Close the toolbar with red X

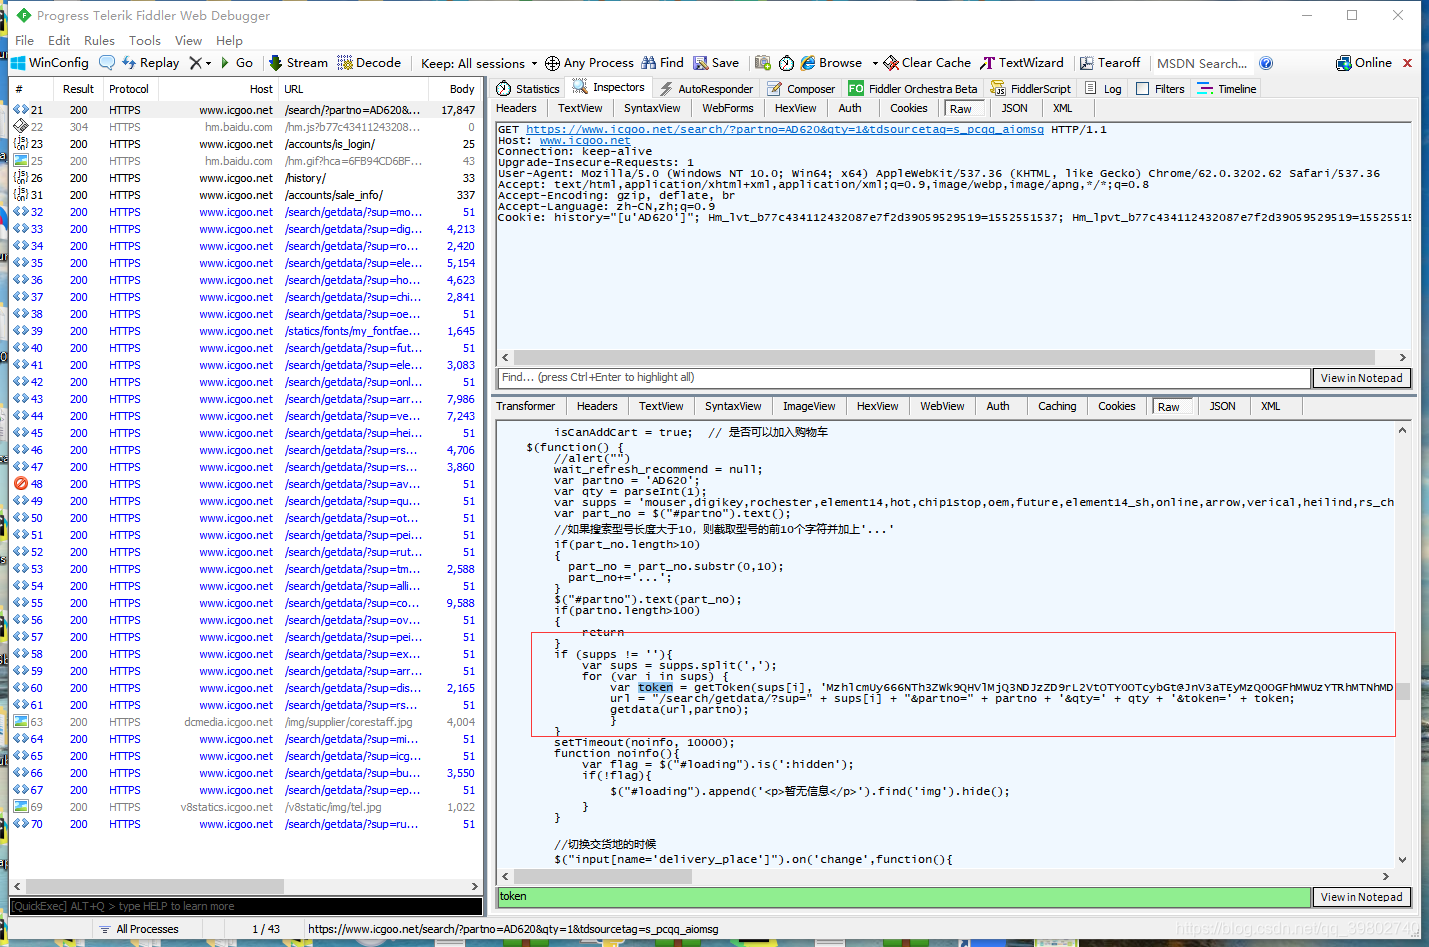(x=1407, y=62)
